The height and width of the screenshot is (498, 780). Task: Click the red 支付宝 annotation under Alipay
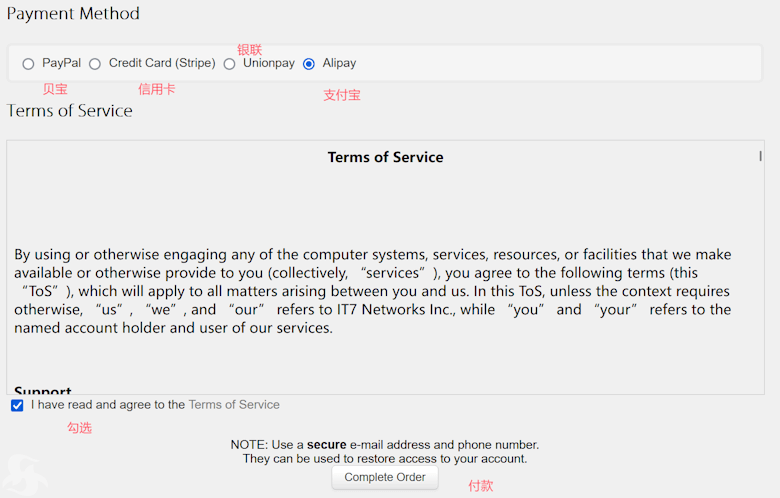click(342, 95)
